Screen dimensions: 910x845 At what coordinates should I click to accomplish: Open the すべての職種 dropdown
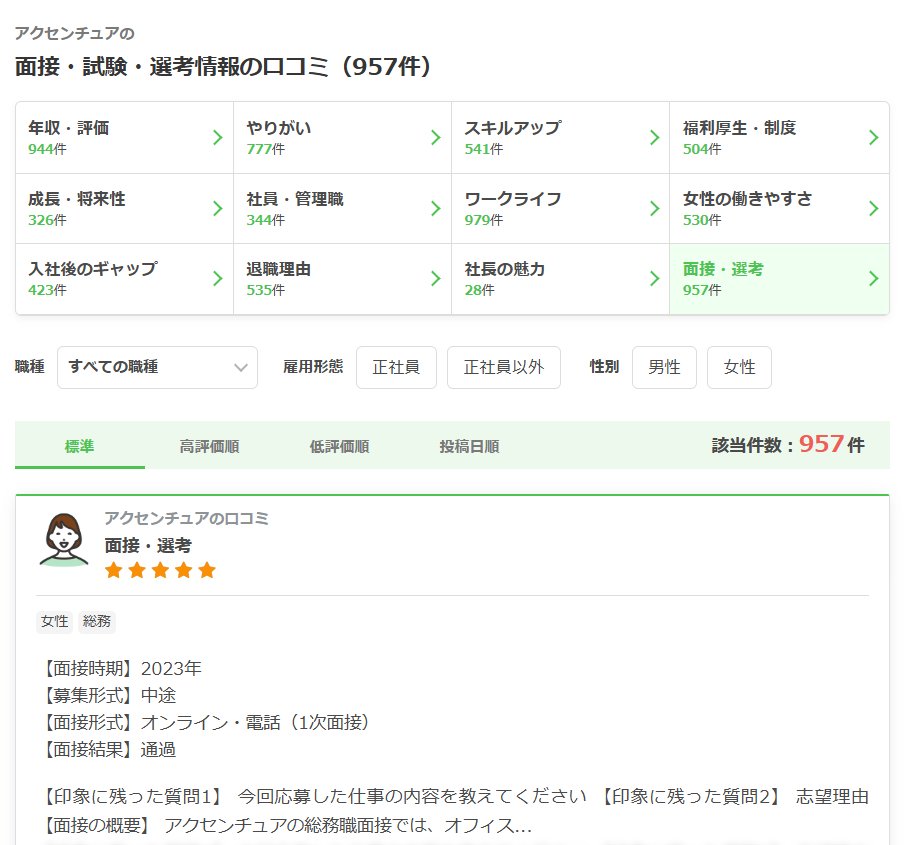click(157, 367)
